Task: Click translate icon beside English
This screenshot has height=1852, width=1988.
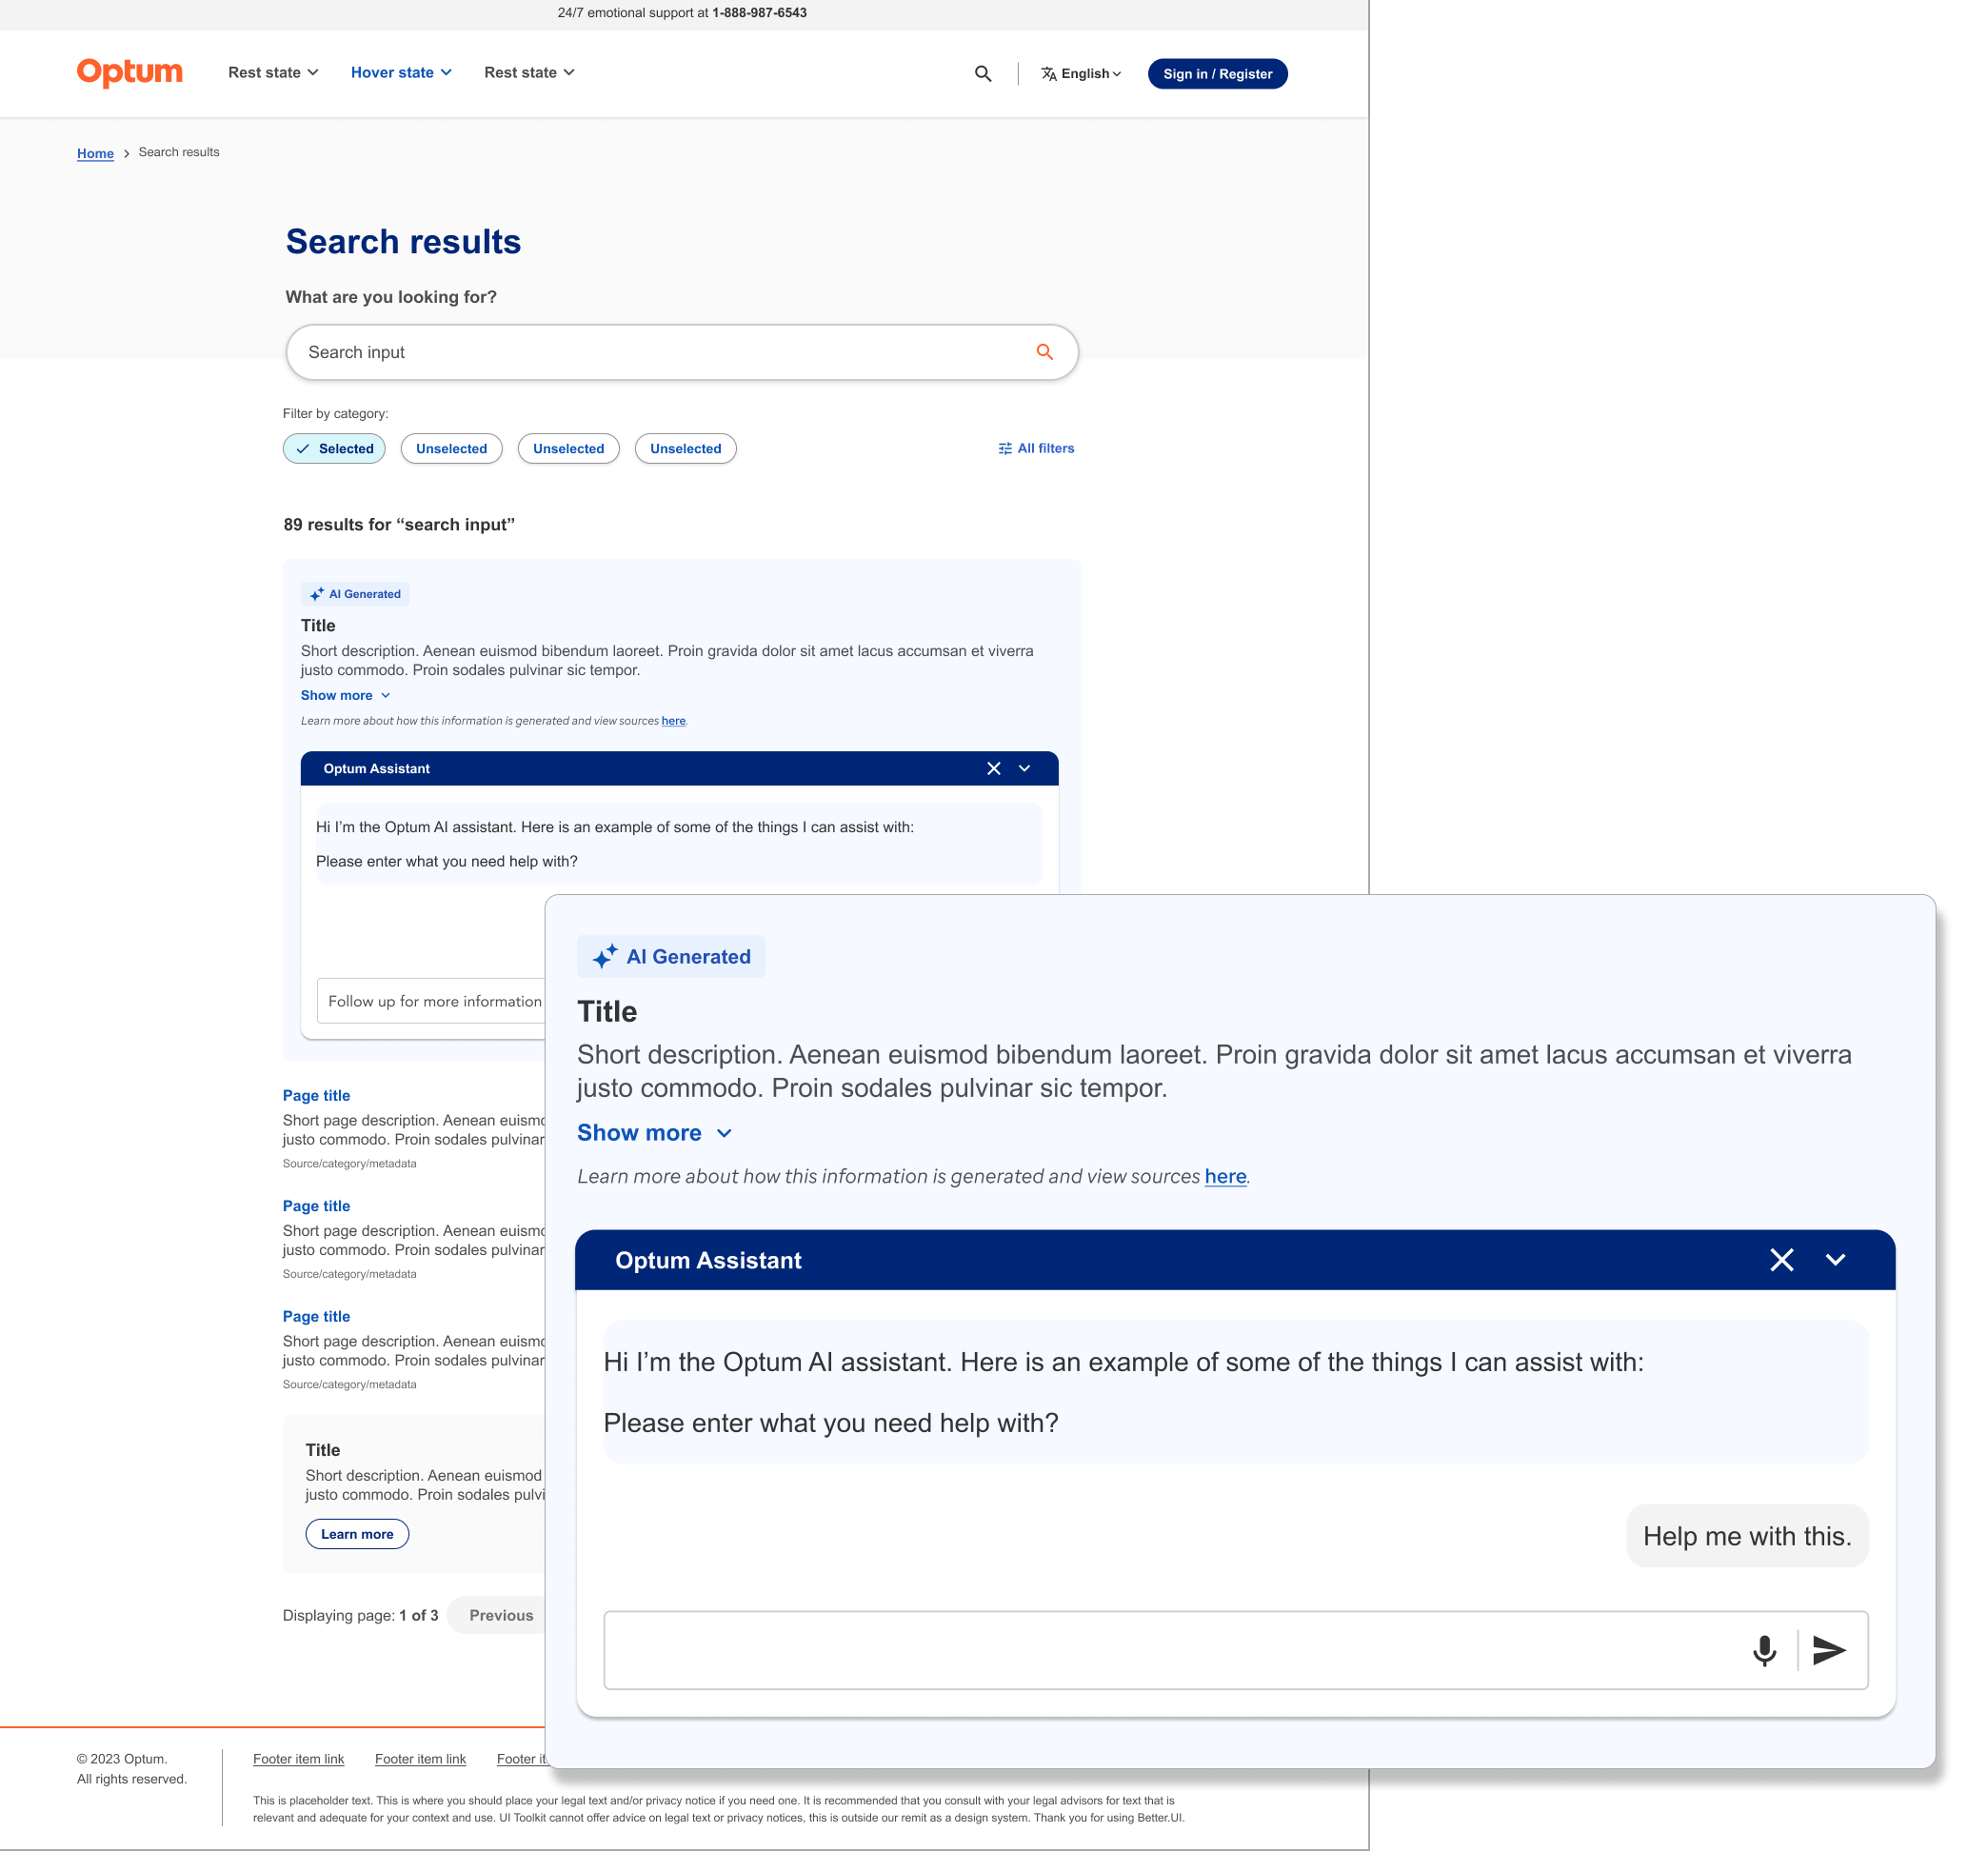Action: pyautogui.click(x=1048, y=74)
